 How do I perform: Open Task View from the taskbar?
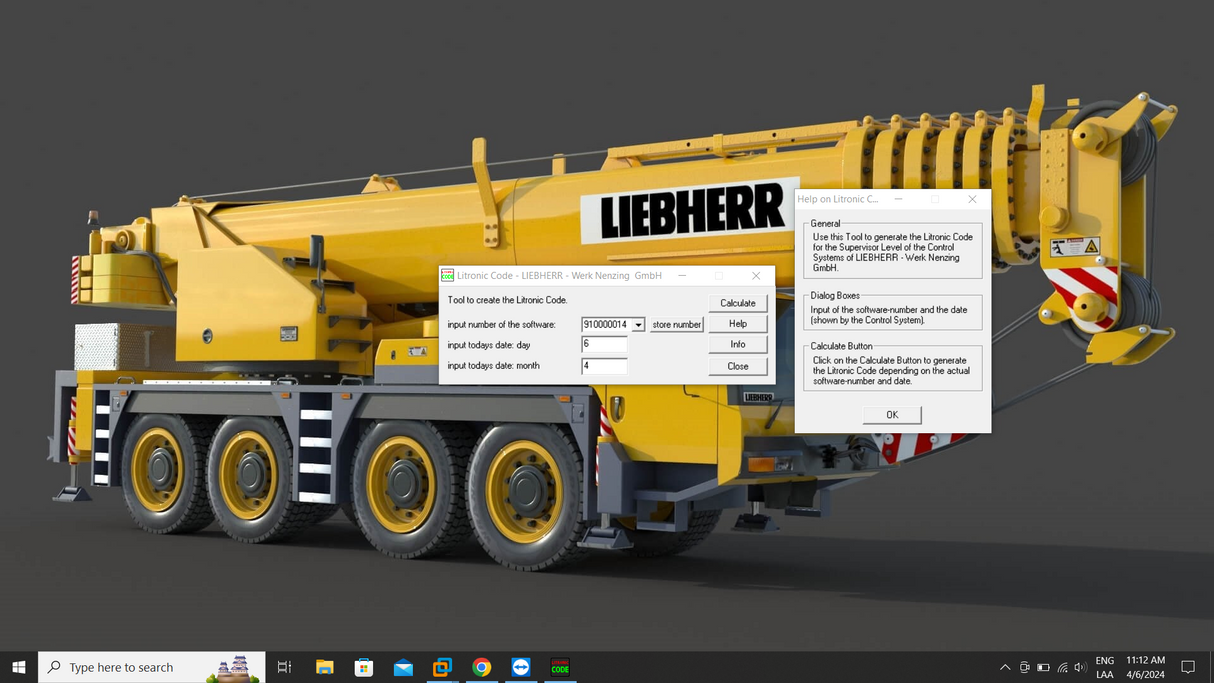pos(285,667)
